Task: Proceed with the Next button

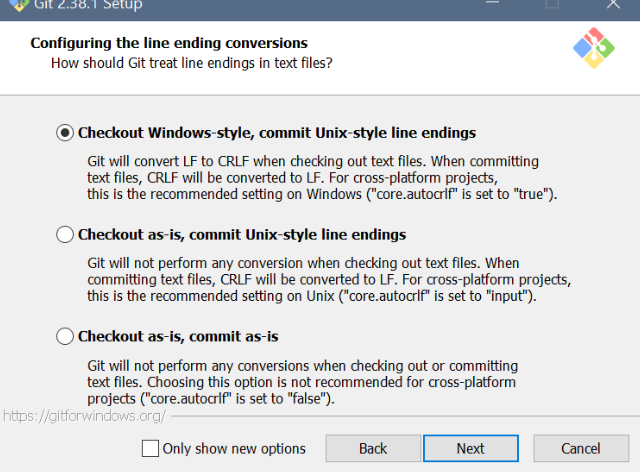Action: (x=471, y=448)
